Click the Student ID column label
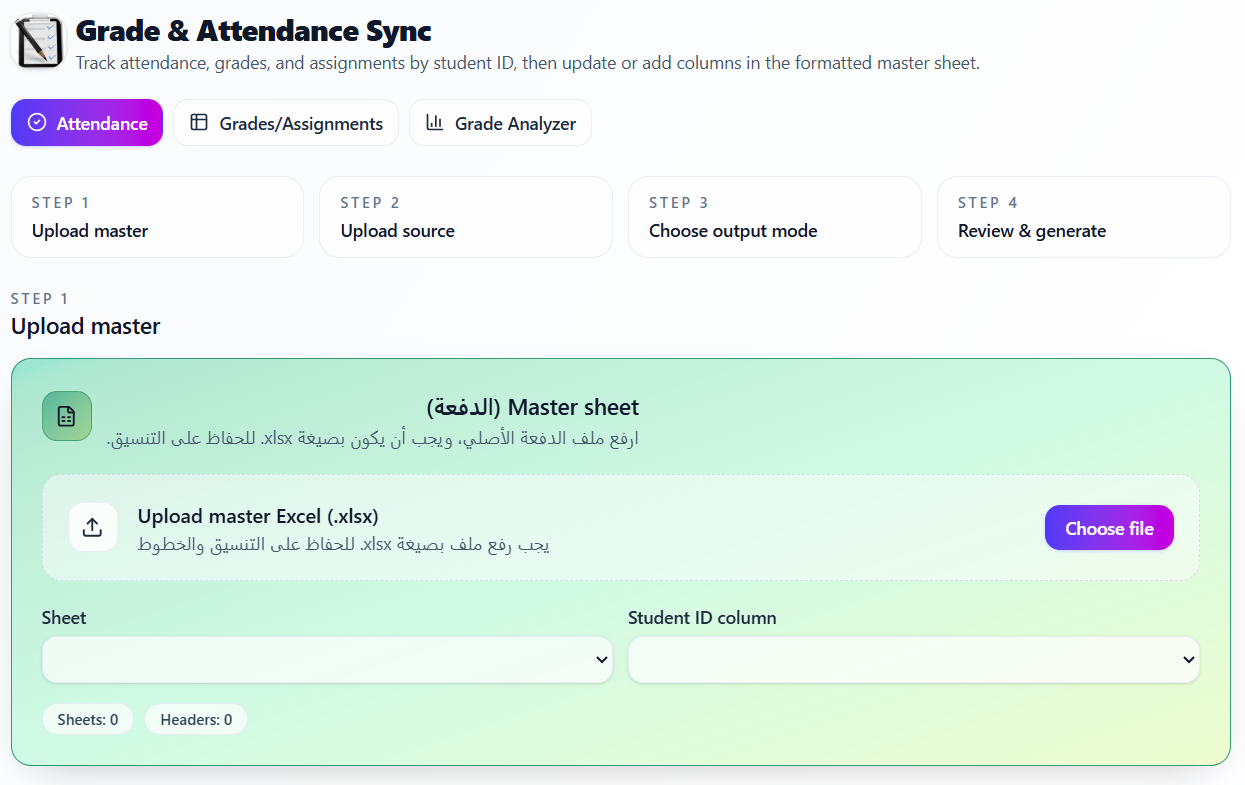Image resolution: width=1245 pixels, height=785 pixels. click(702, 617)
